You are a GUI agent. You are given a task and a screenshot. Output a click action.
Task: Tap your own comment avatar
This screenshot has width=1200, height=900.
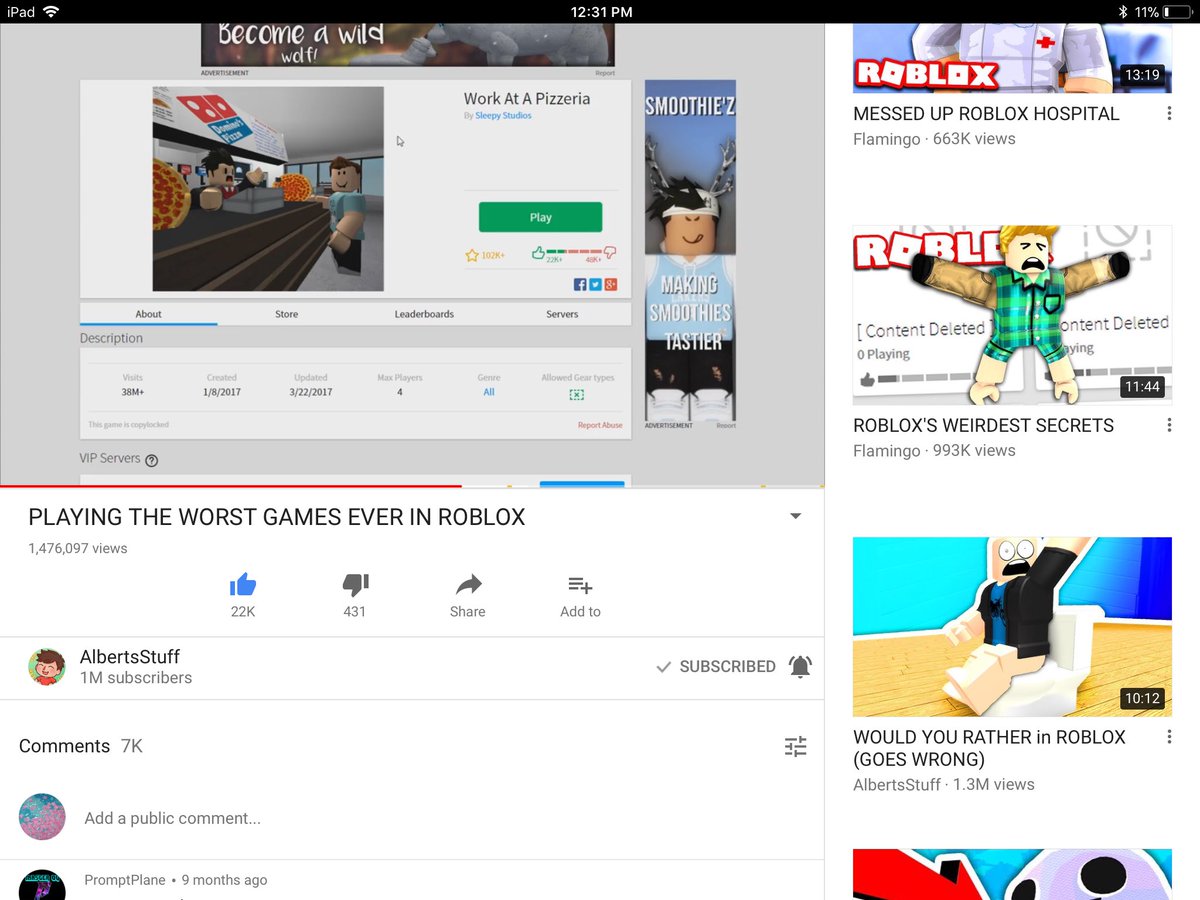(x=42, y=817)
